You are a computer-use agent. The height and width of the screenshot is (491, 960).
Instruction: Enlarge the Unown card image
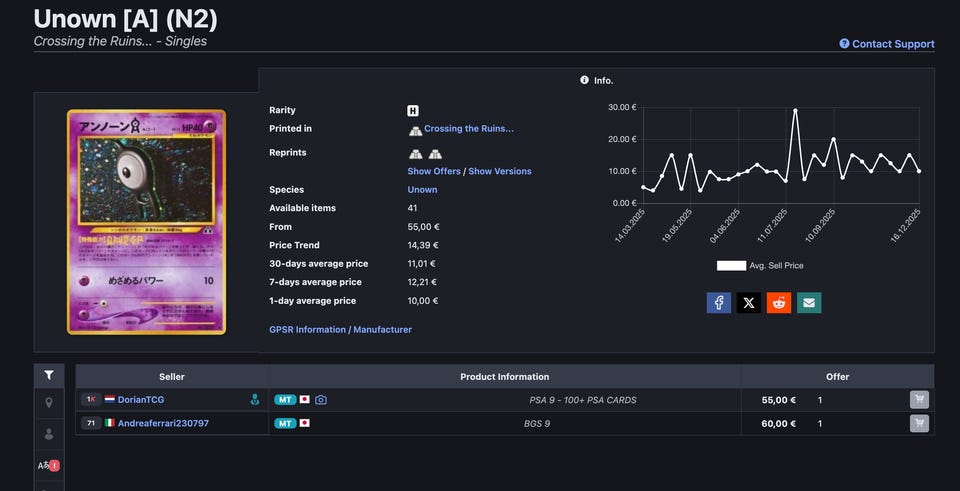(x=146, y=222)
